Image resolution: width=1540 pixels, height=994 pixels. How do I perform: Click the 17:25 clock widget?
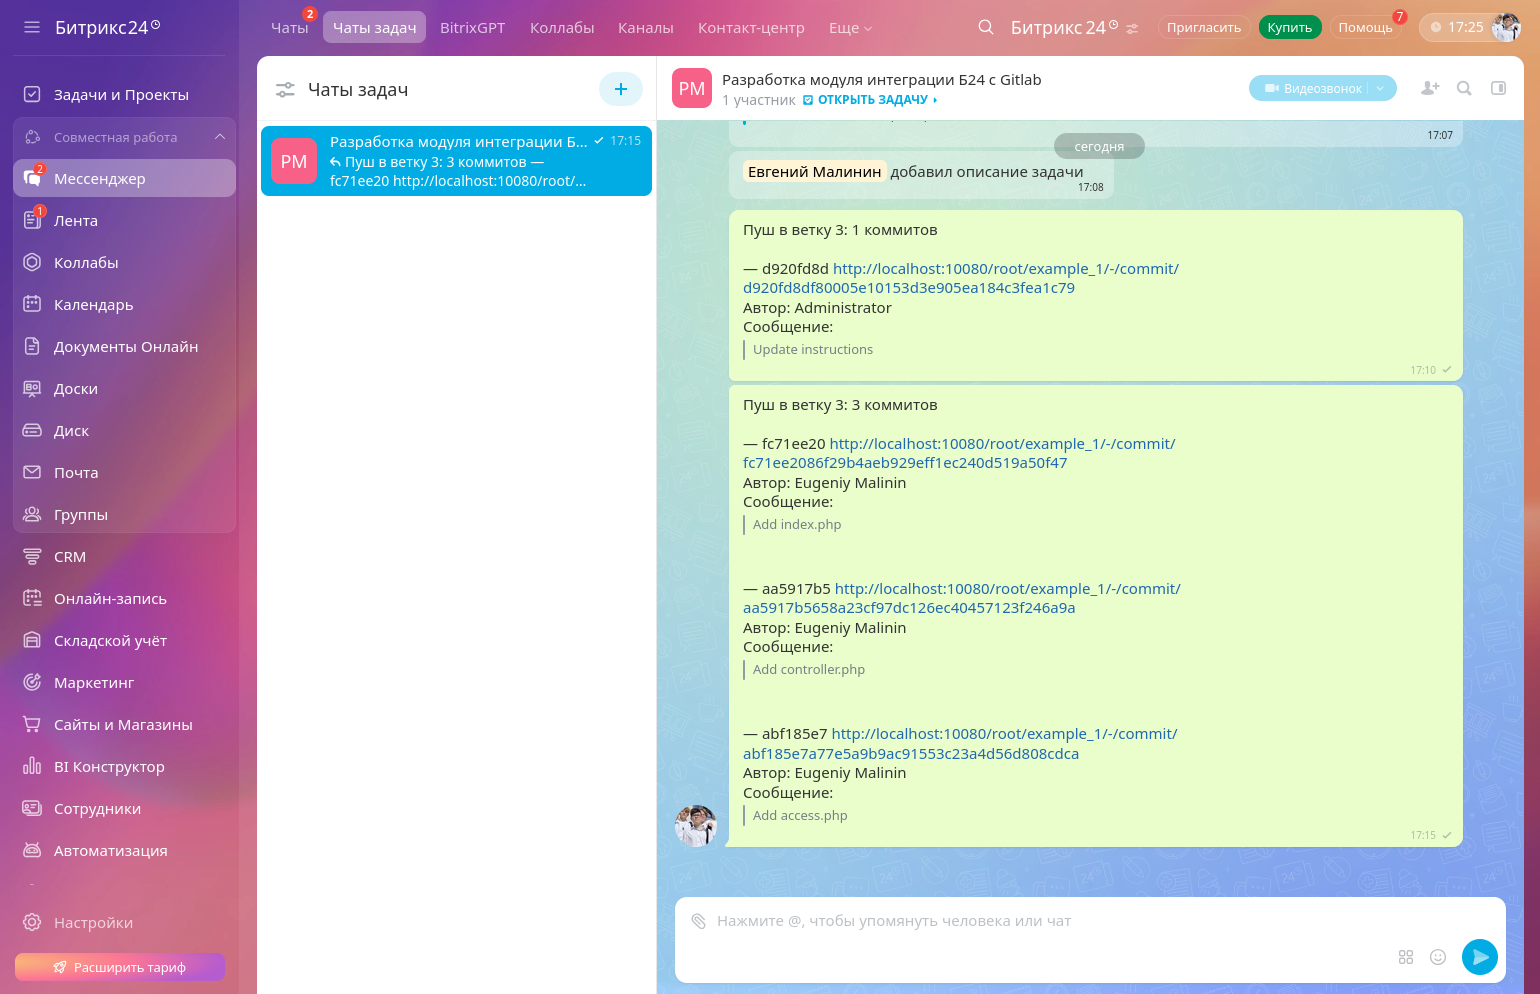[1456, 27]
